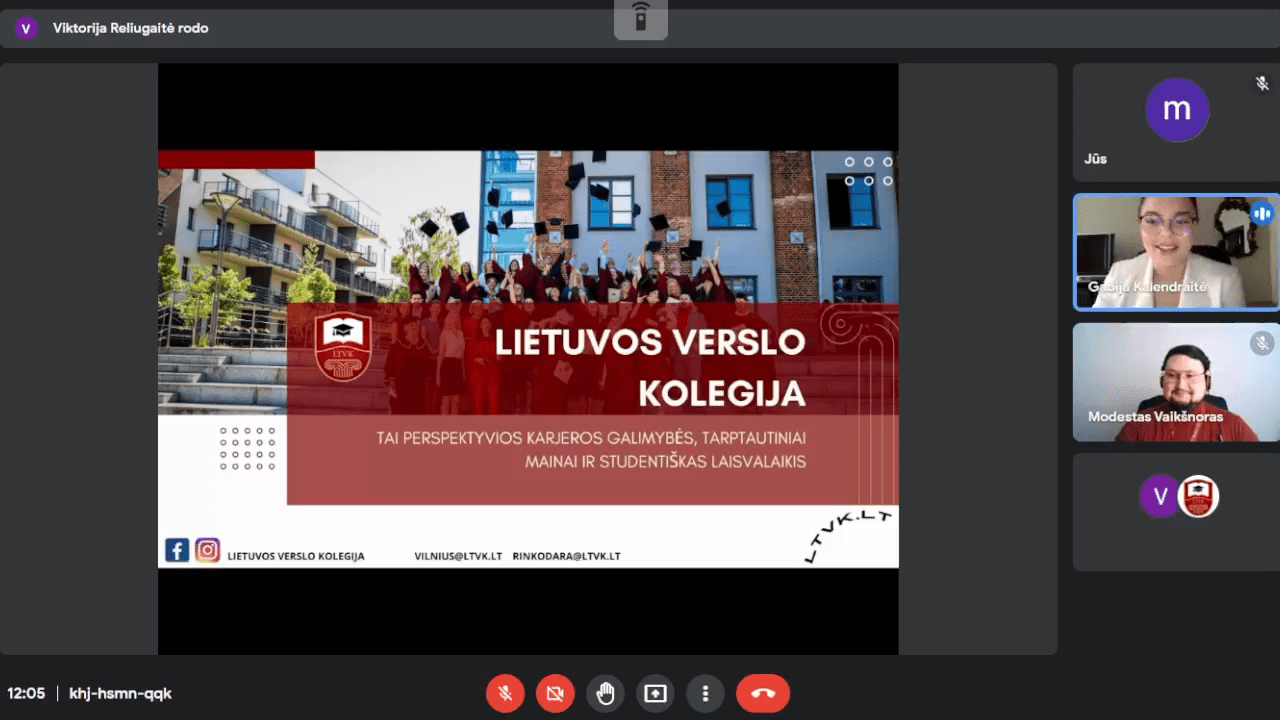
Task: Select your own tile labeled Jūs
Action: (x=1176, y=122)
